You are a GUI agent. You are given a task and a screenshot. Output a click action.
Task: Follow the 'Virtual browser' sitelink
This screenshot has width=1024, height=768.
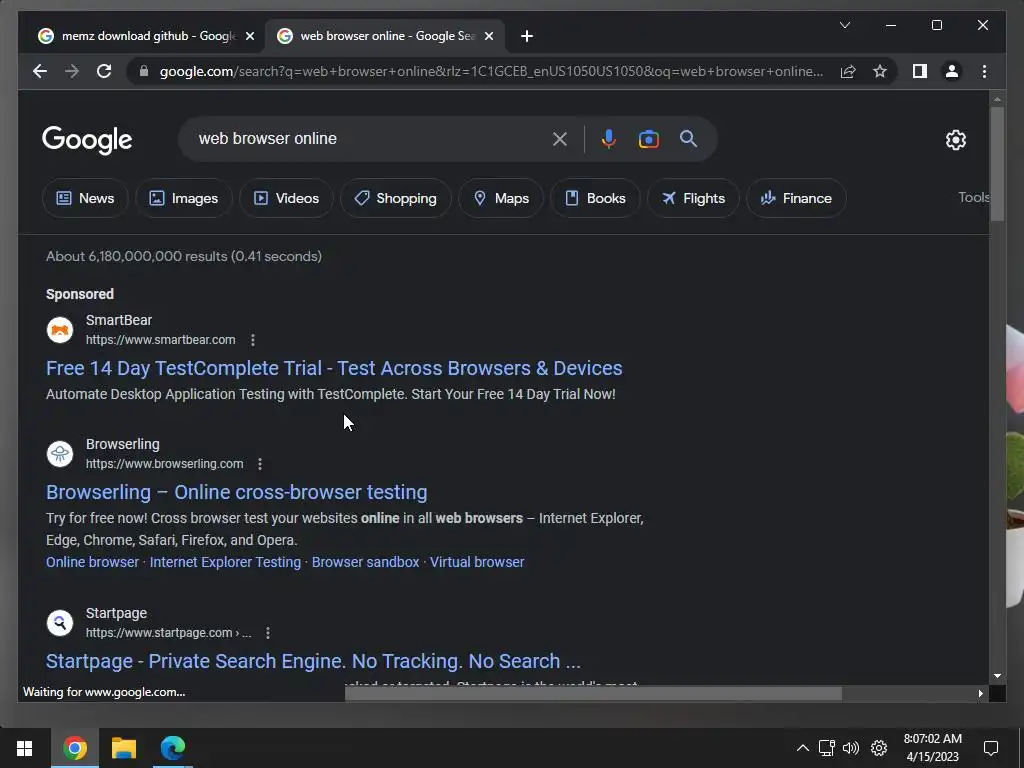click(477, 562)
